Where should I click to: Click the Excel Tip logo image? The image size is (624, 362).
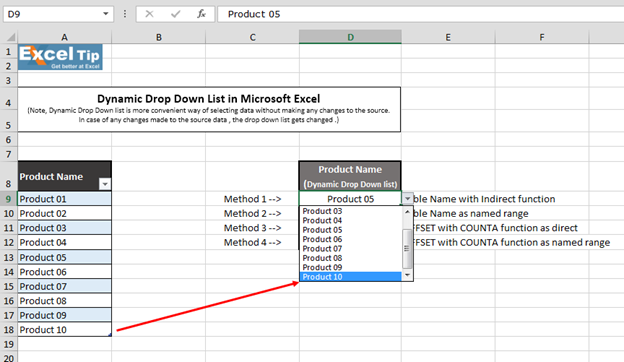pyautogui.click(x=60, y=57)
